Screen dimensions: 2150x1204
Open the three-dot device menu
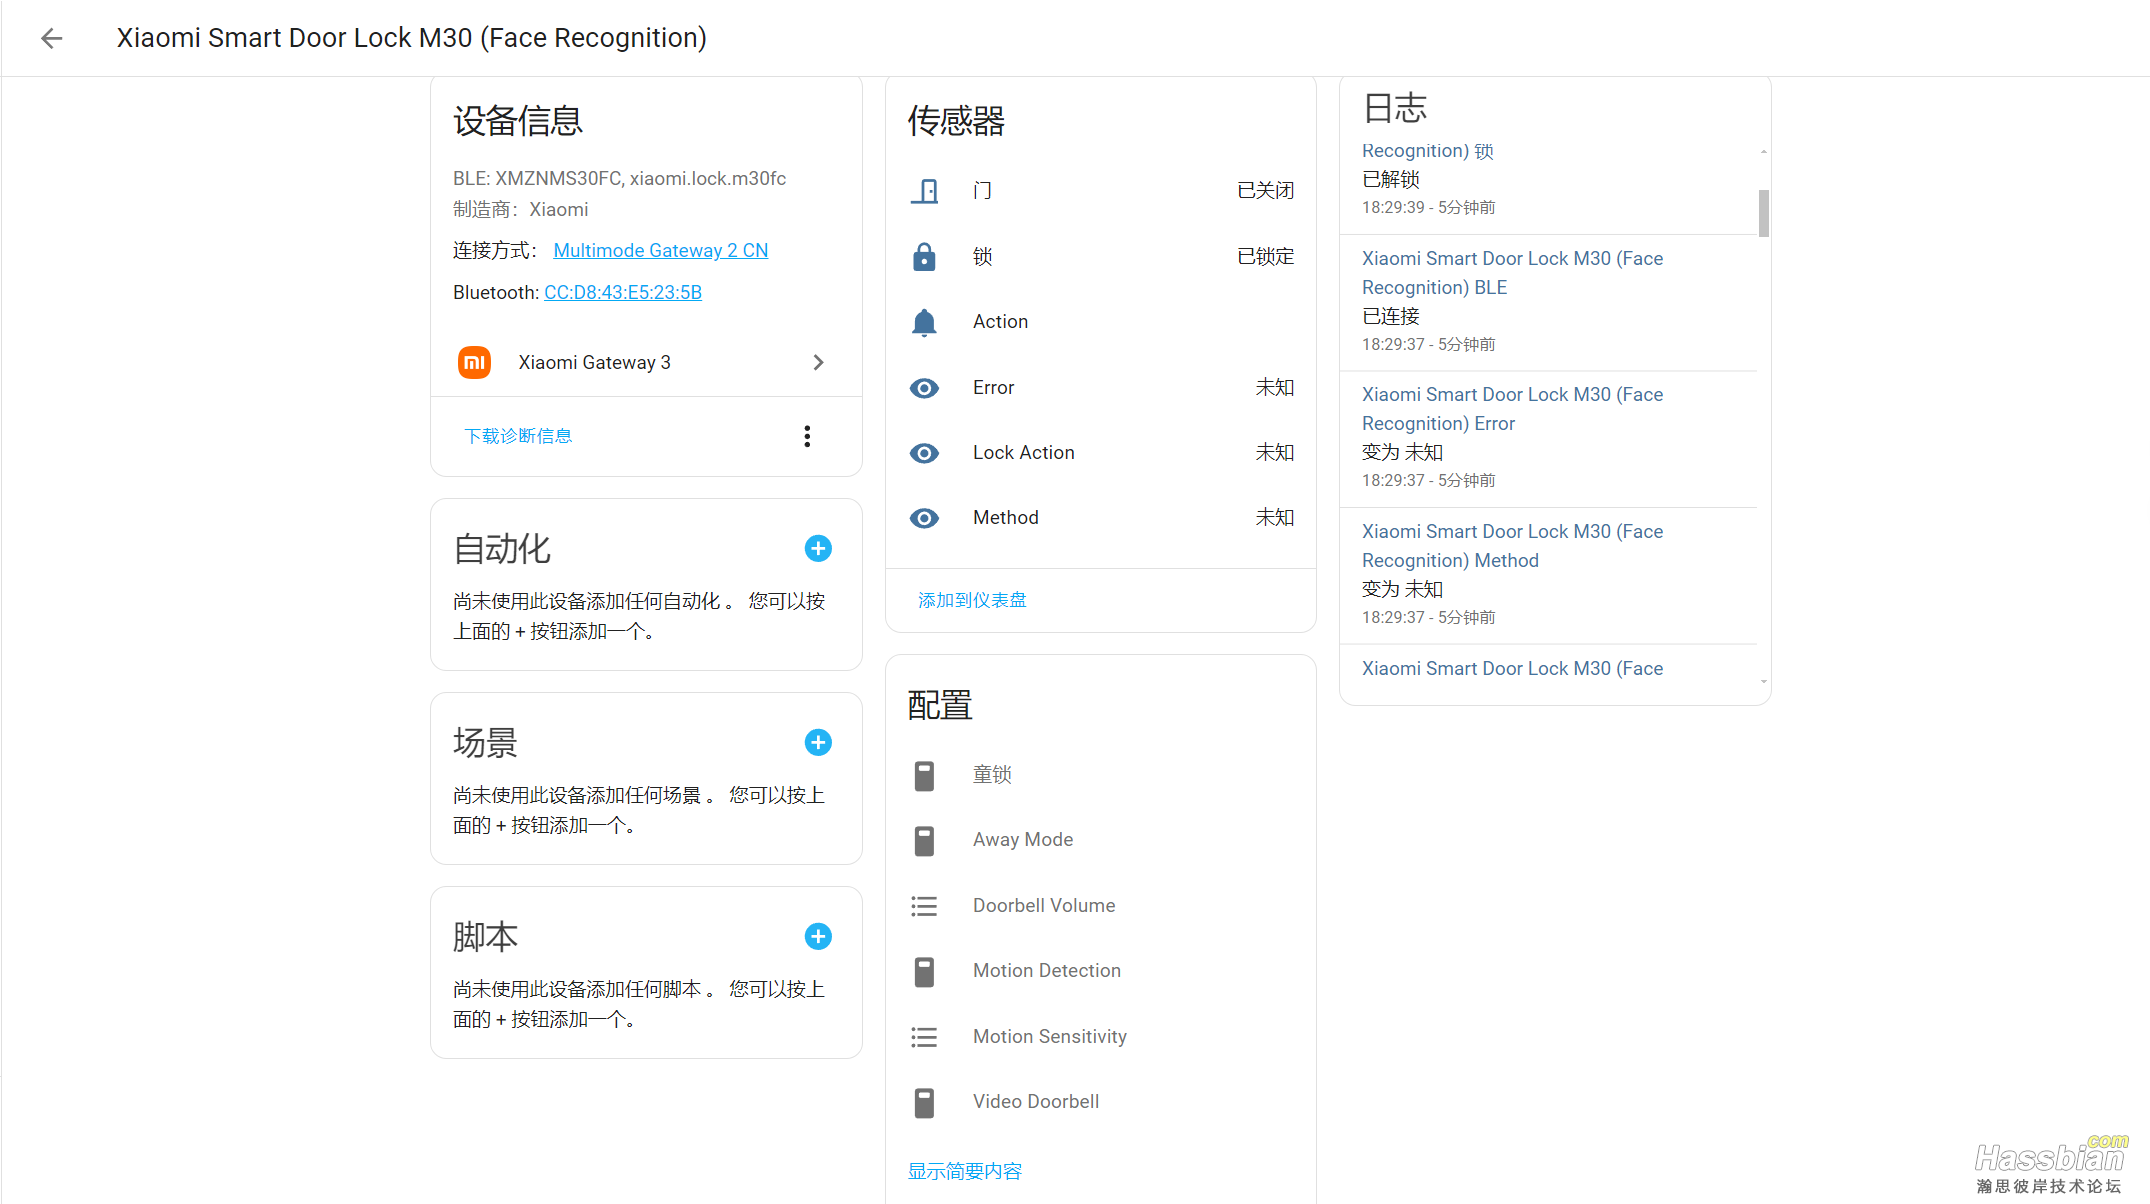click(x=807, y=436)
